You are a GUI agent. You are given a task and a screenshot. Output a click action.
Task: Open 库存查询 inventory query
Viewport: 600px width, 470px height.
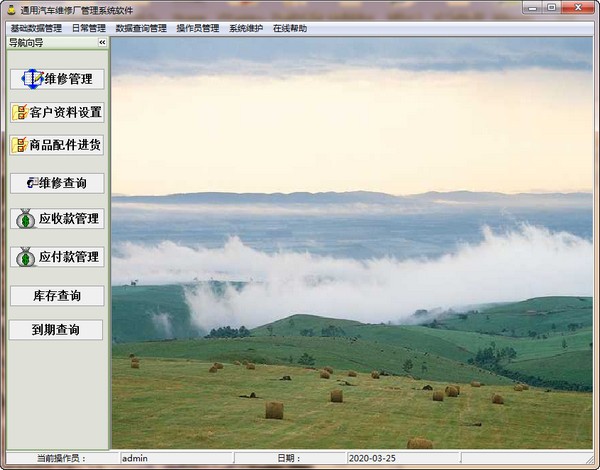point(57,295)
